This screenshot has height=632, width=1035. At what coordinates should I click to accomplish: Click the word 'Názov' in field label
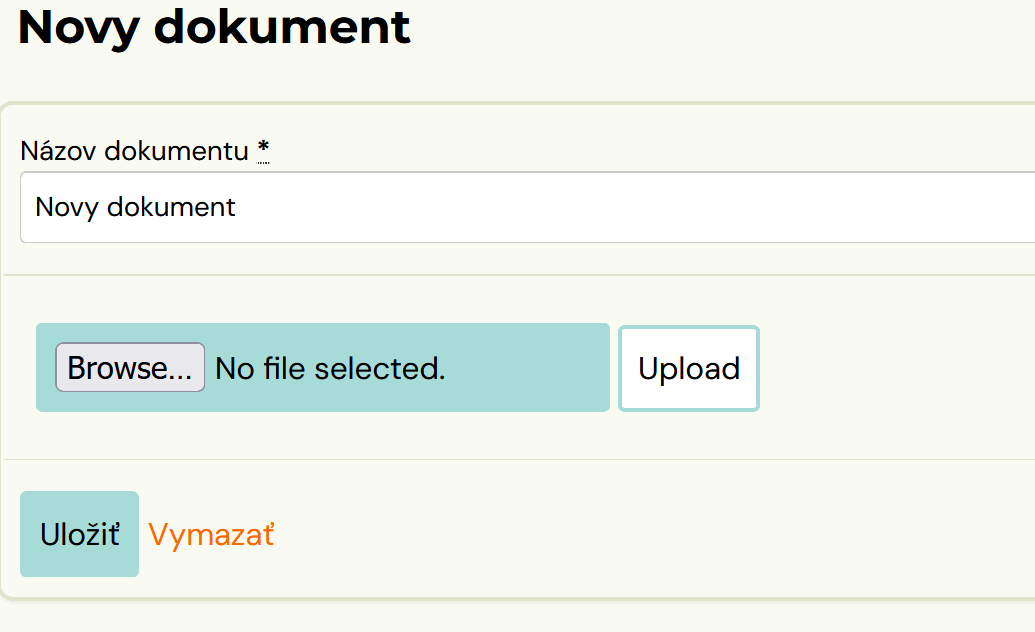[59, 151]
